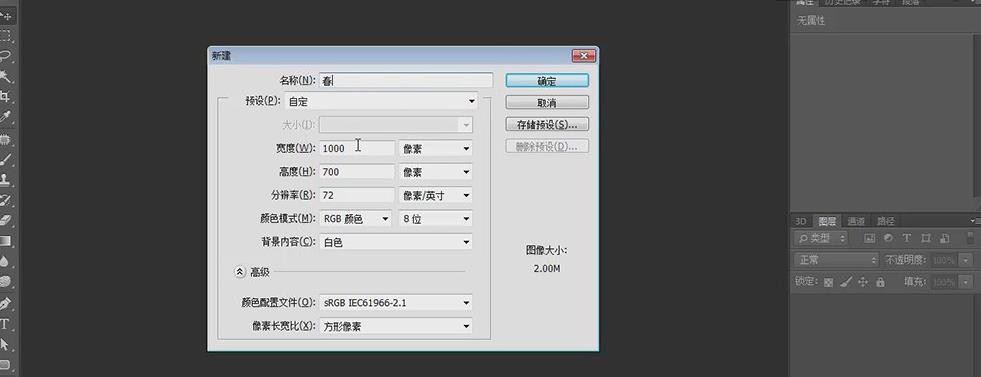Click the 无属性 text in properties panel
Screen dimensions: 981x377
[811, 21]
